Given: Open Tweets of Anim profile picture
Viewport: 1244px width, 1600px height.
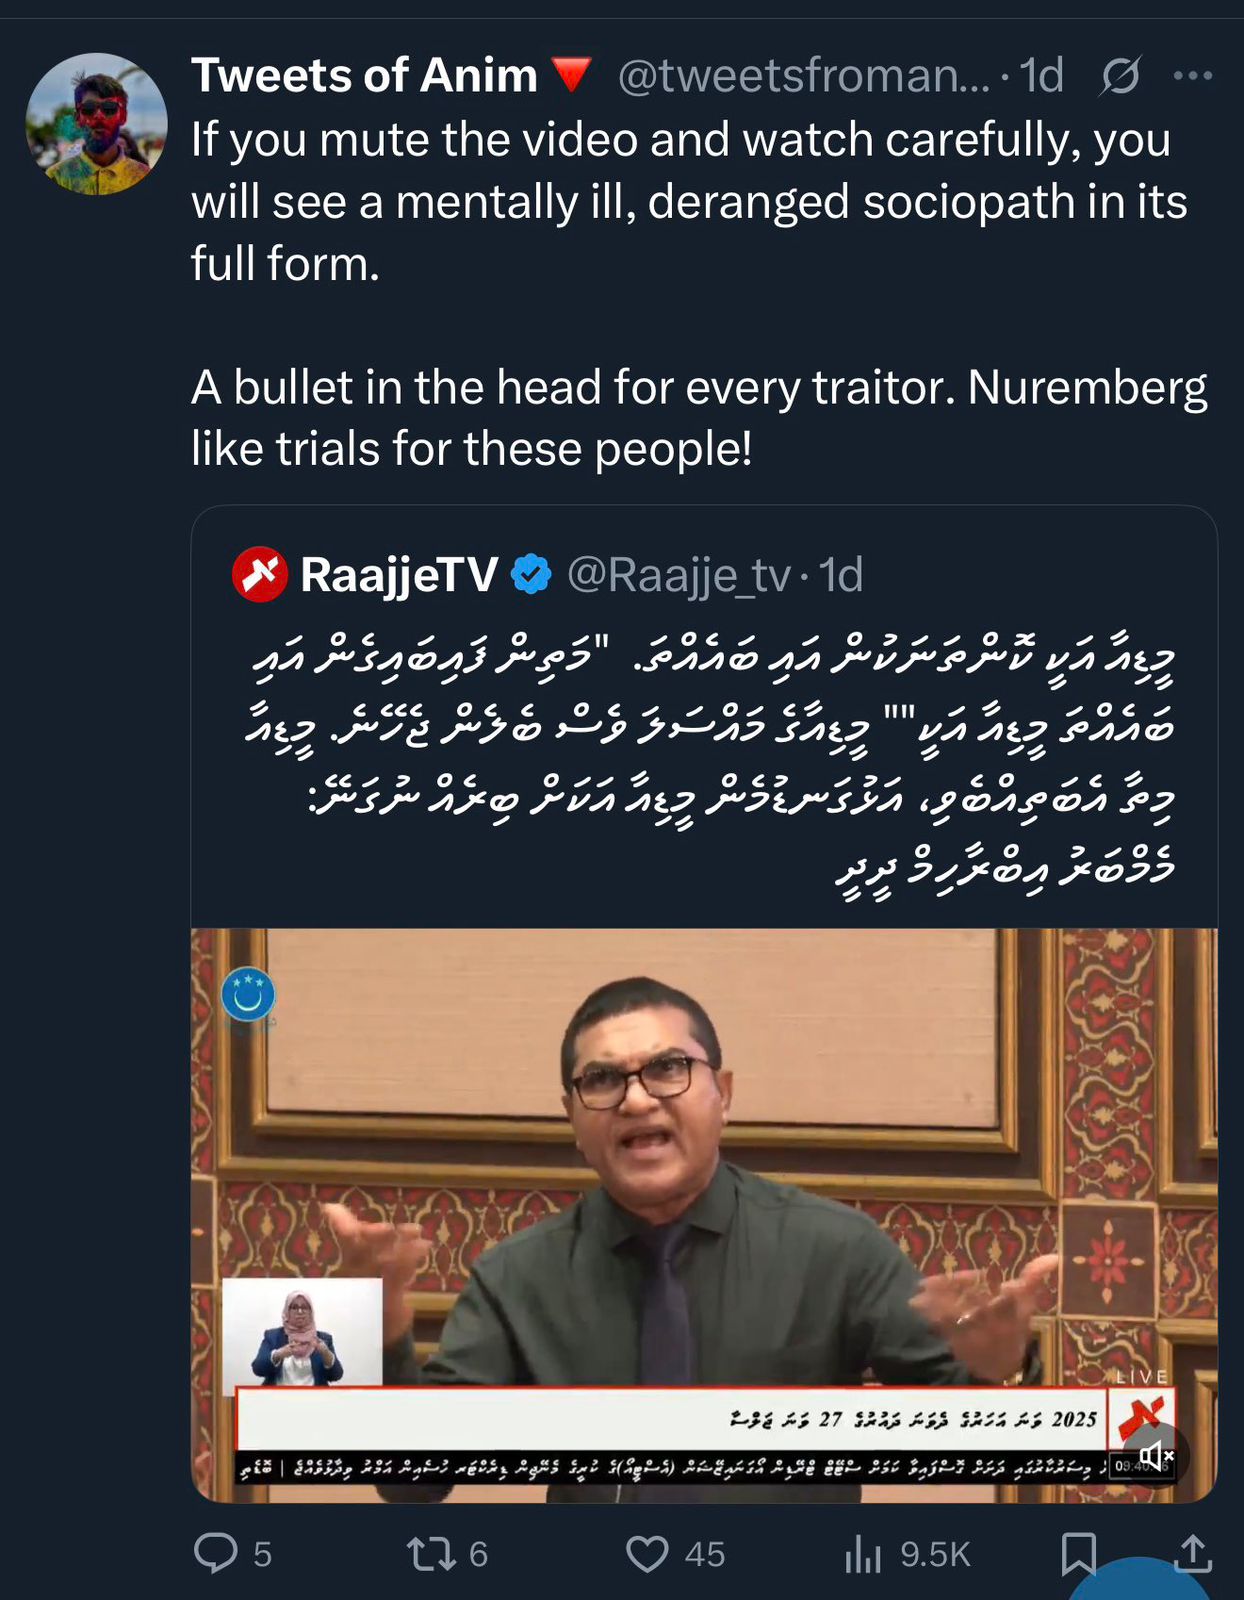Looking at the screenshot, I should [96, 123].
